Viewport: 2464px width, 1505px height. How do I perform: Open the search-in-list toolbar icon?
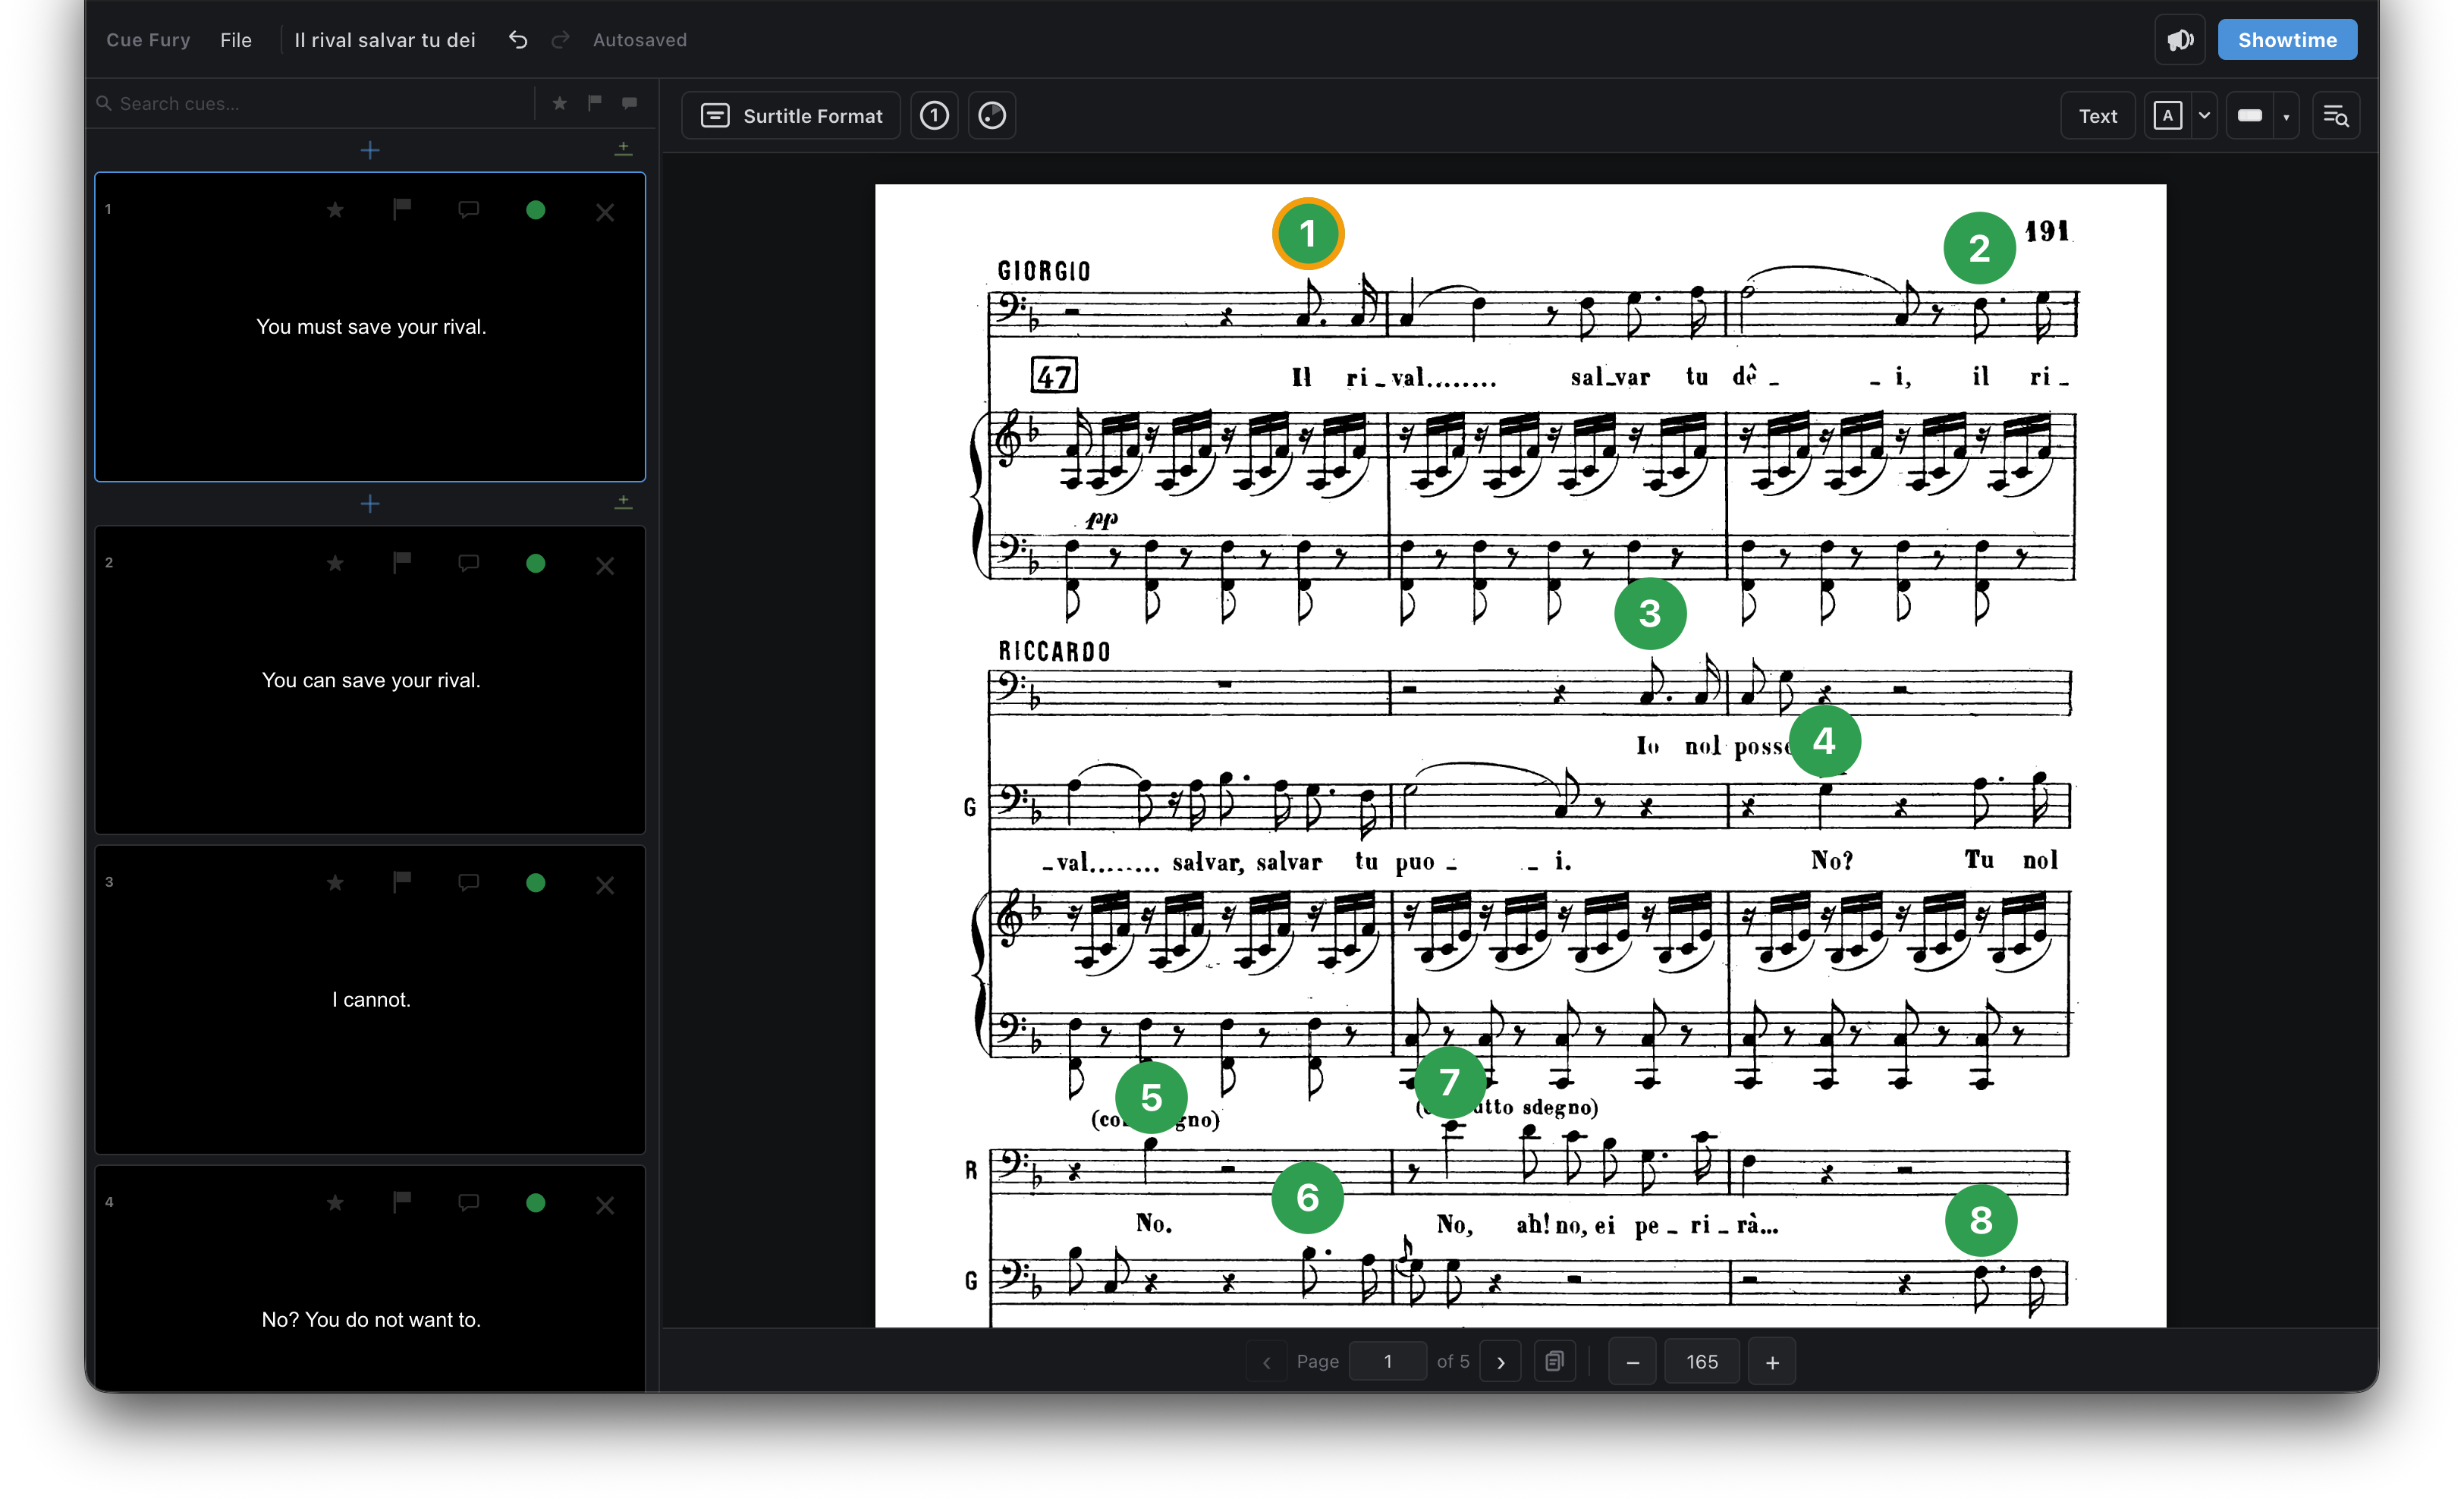(x=2336, y=116)
